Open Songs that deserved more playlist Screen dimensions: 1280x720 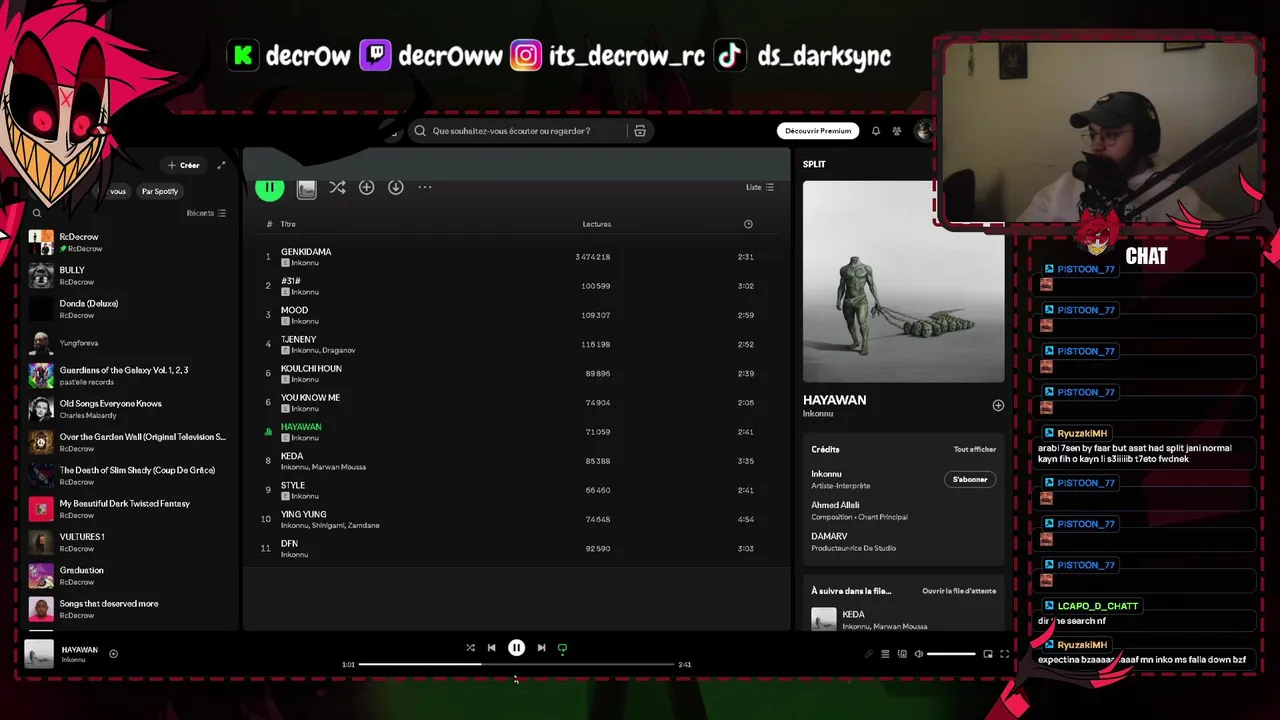coord(130,609)
